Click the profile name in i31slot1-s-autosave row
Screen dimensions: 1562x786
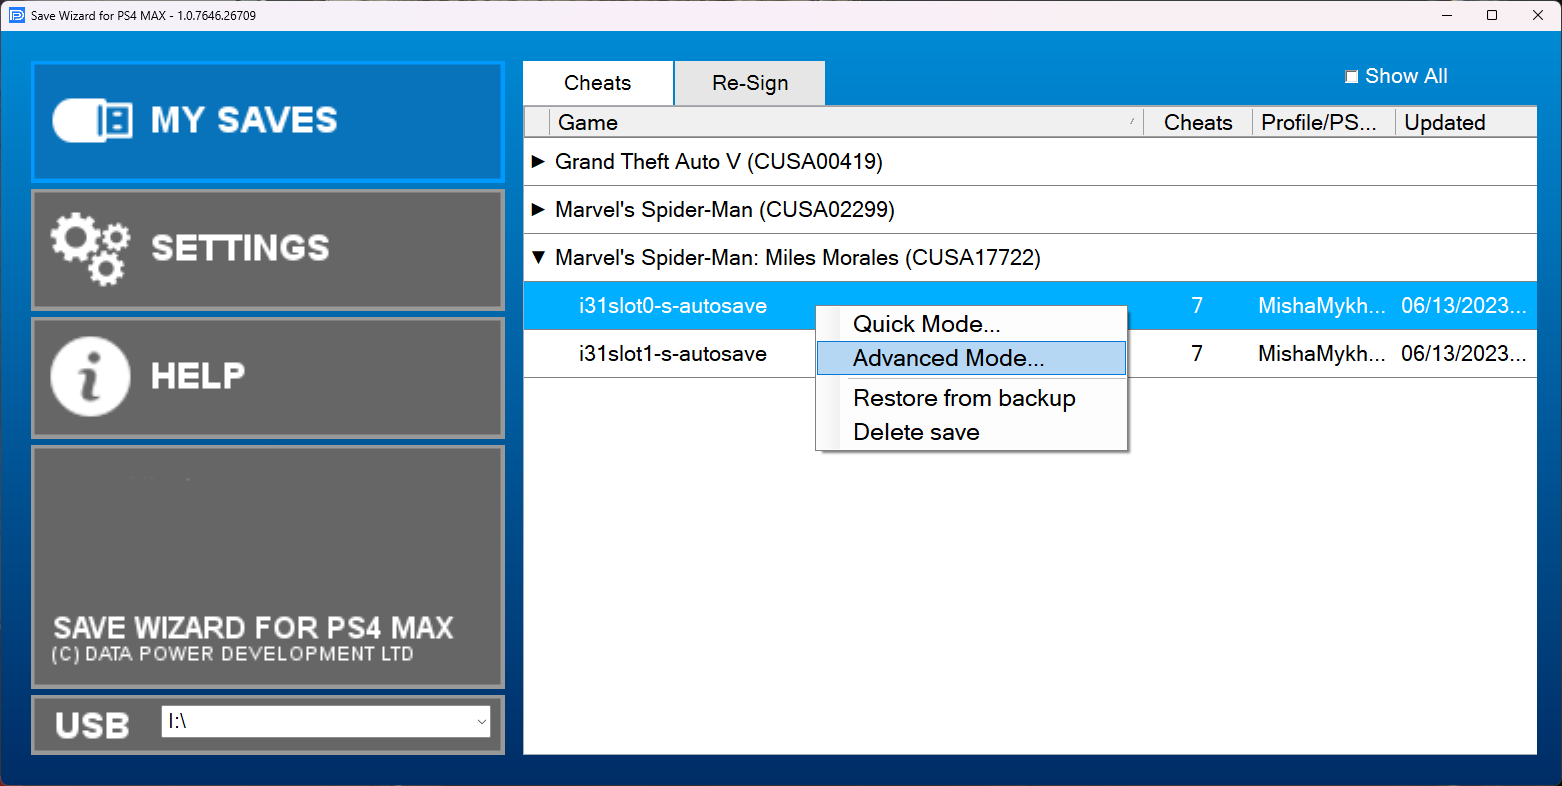click(1322, 354)
